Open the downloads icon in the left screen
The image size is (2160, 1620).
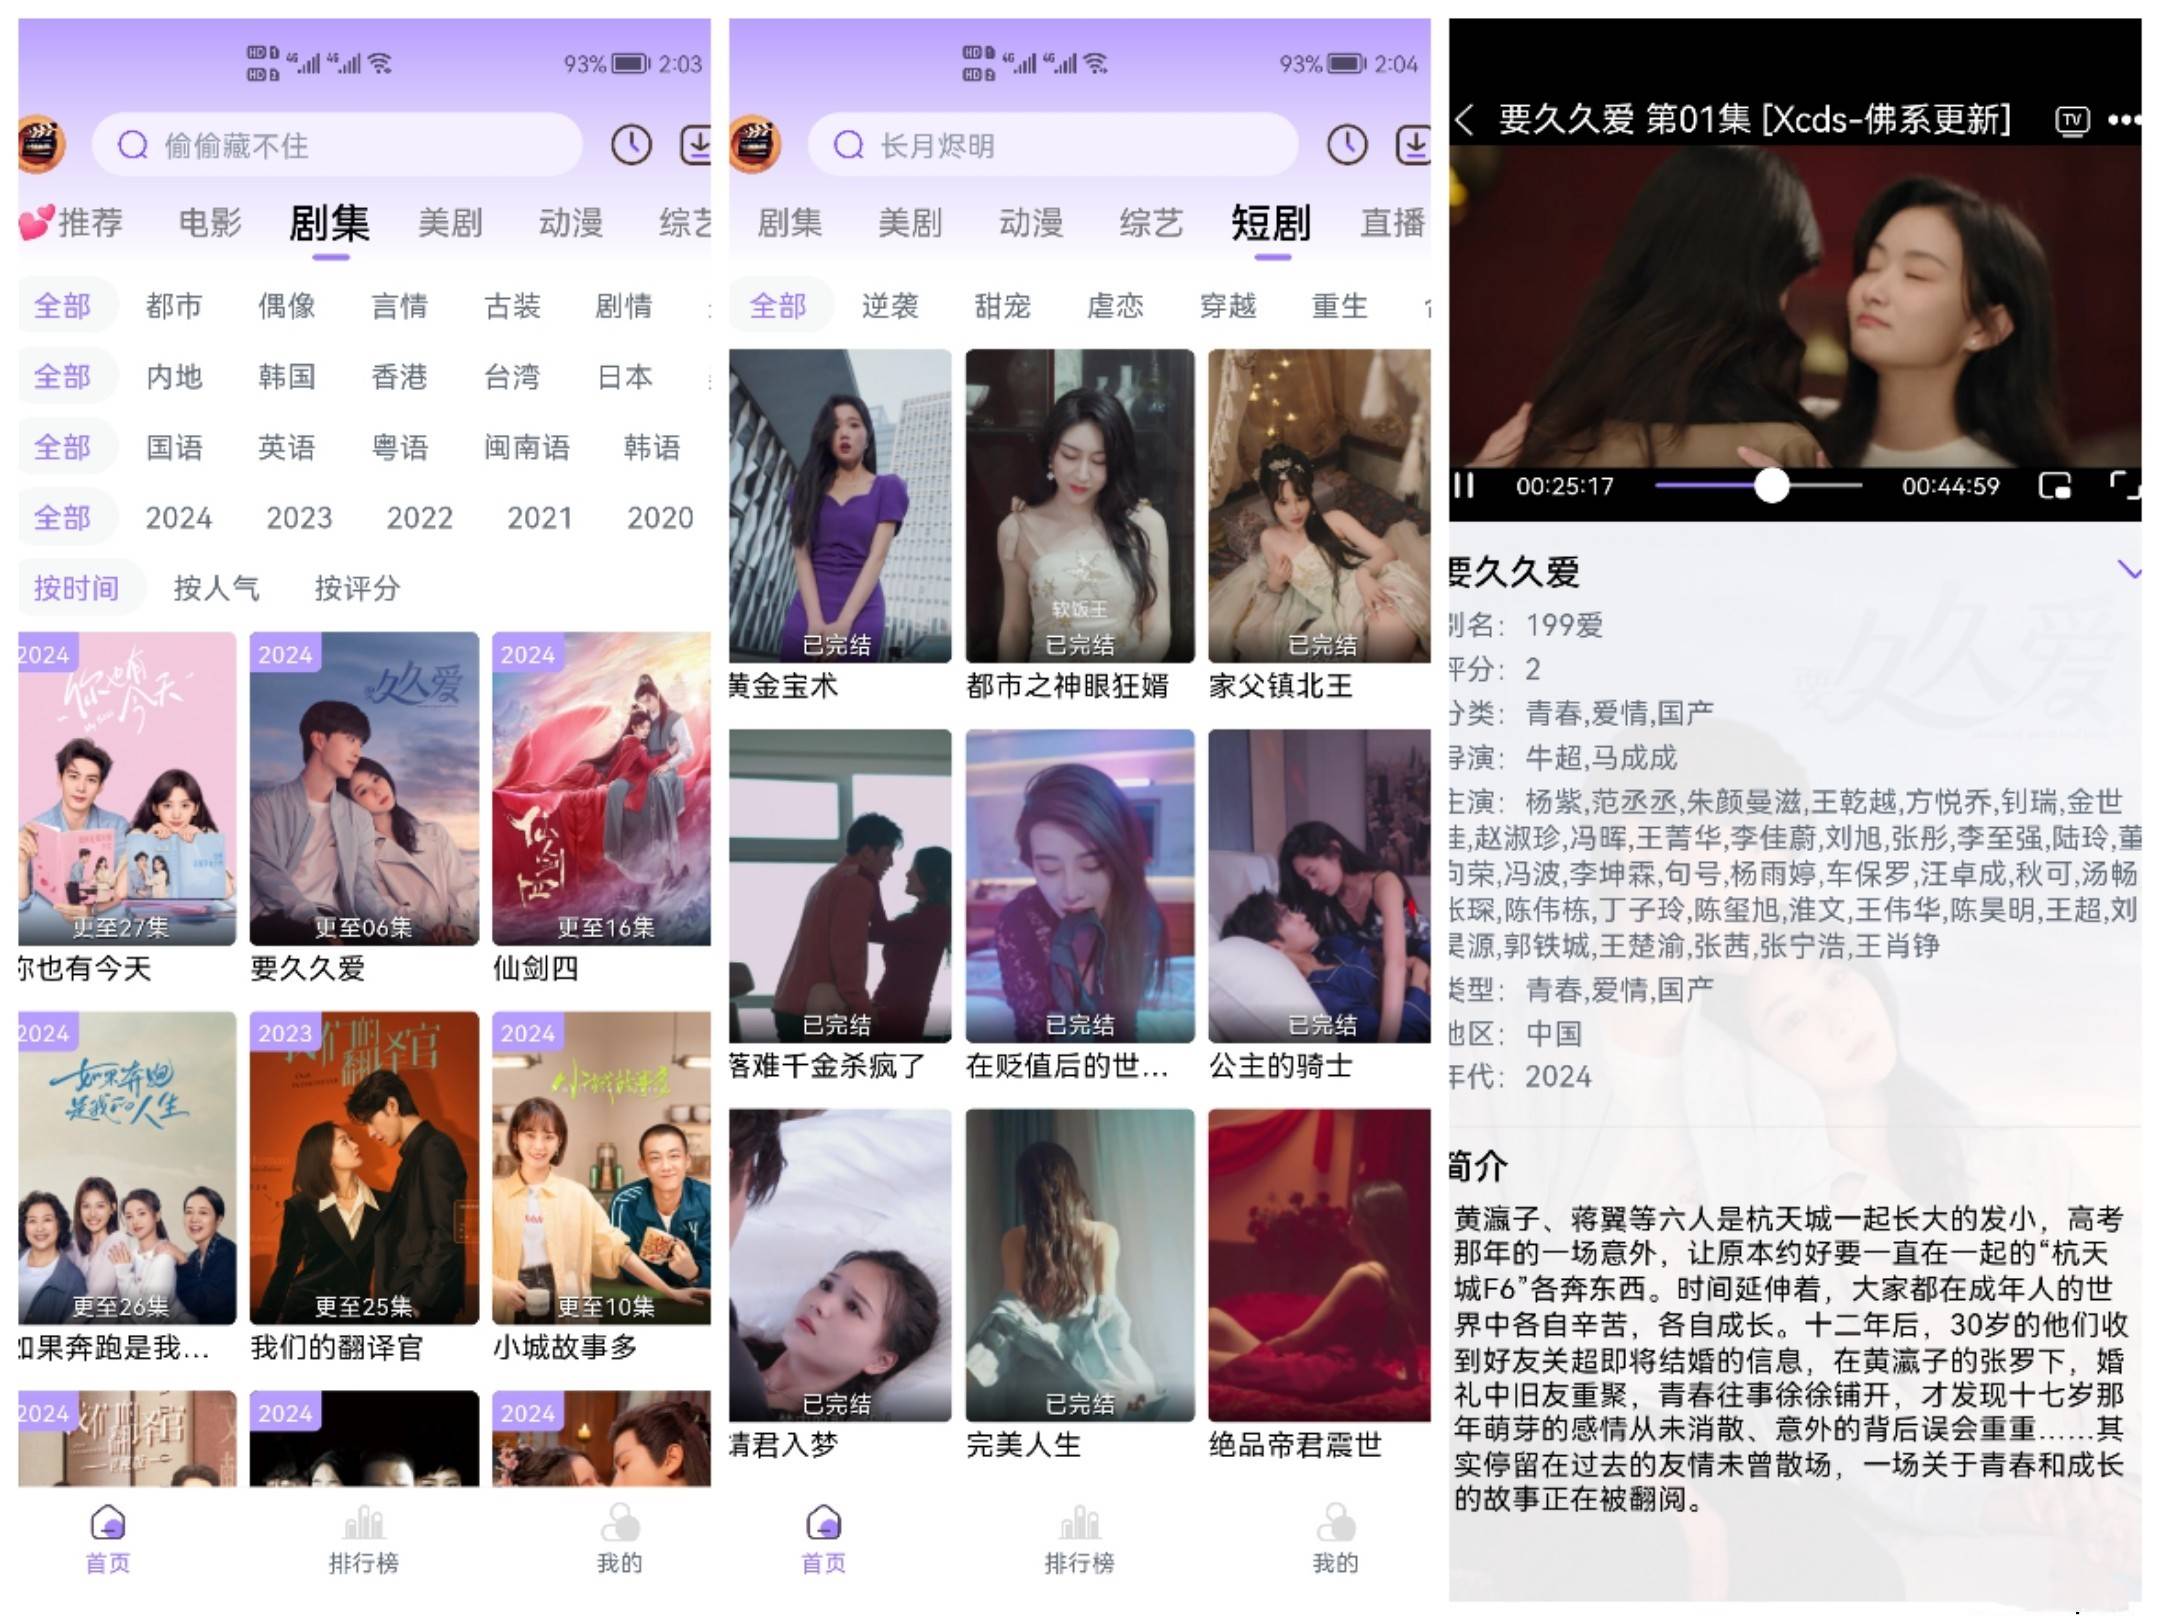(696, 146)
